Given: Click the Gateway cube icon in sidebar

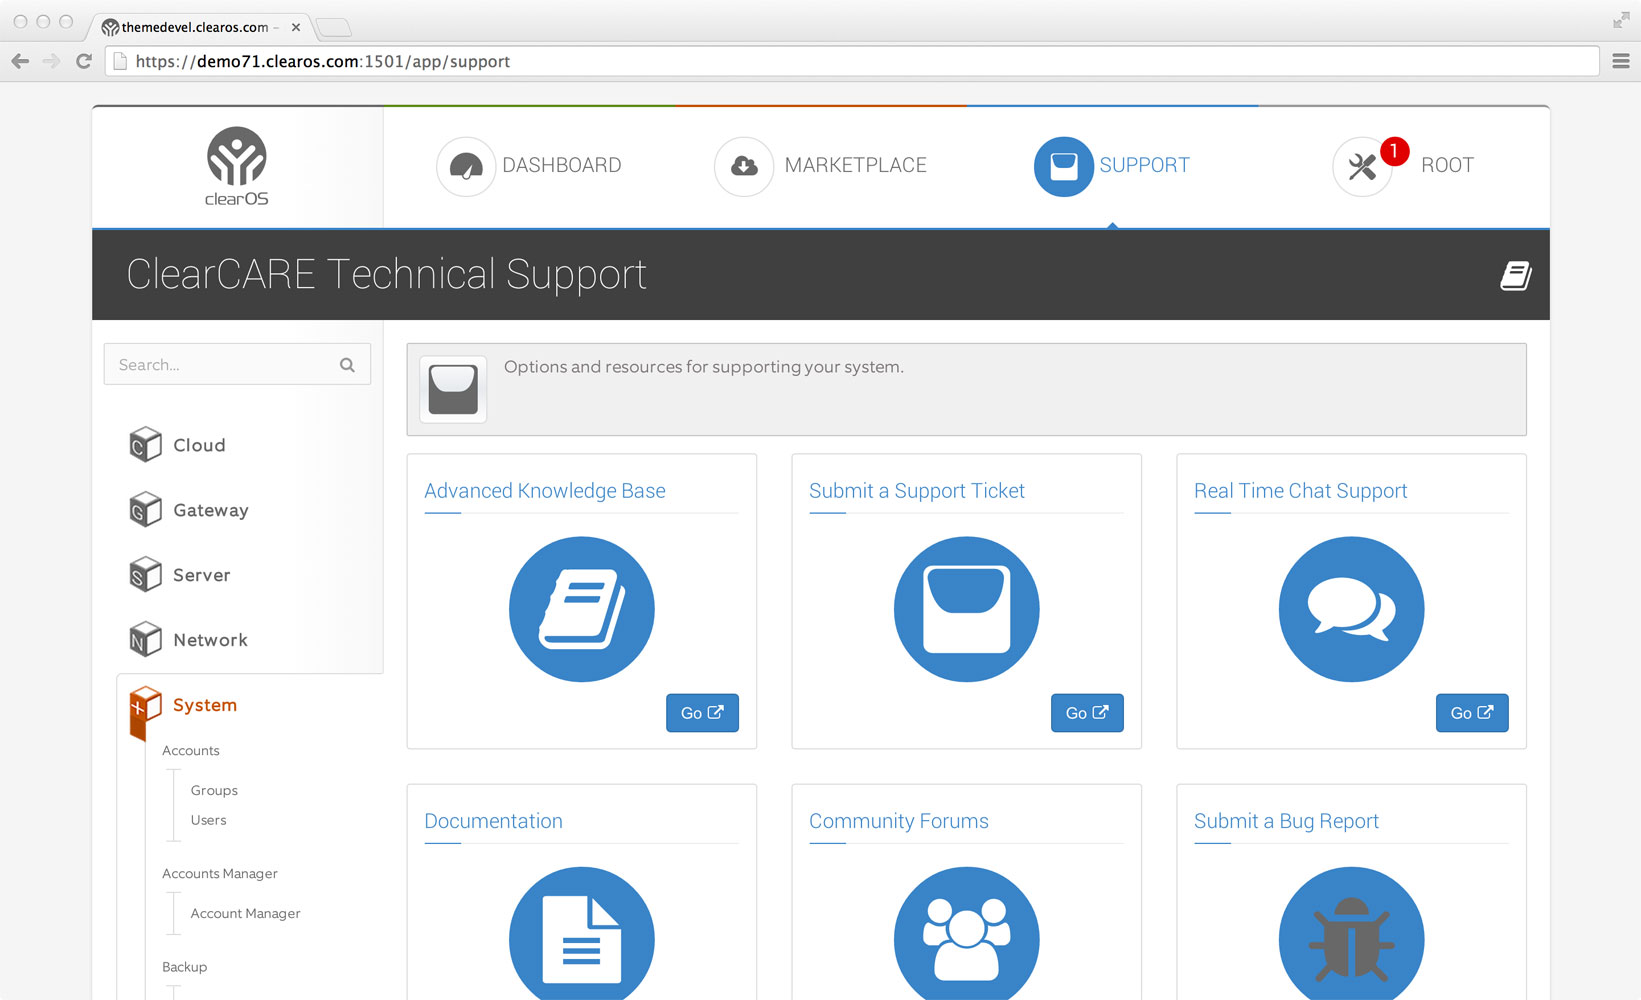Looking at the screenshot, I should pos(146,510).
